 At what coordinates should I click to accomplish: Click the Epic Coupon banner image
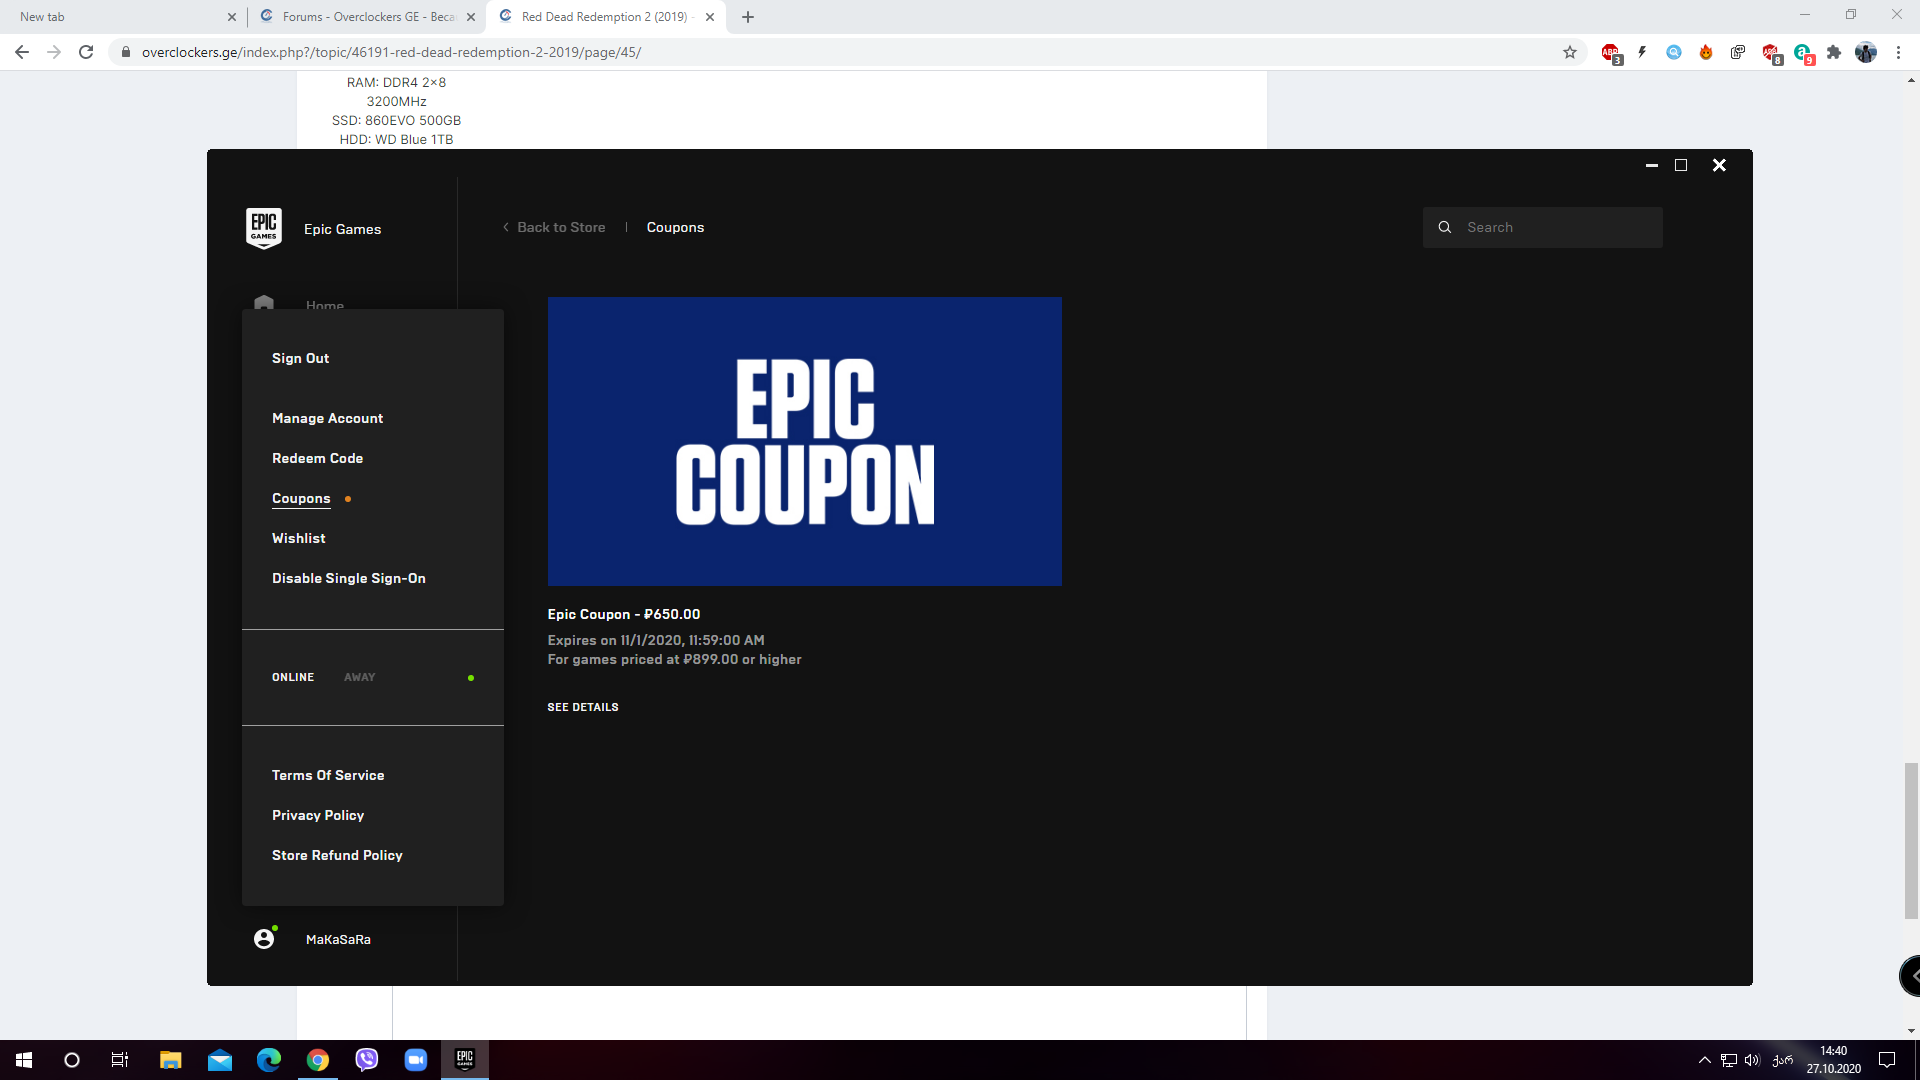click(x=804, y=441)
